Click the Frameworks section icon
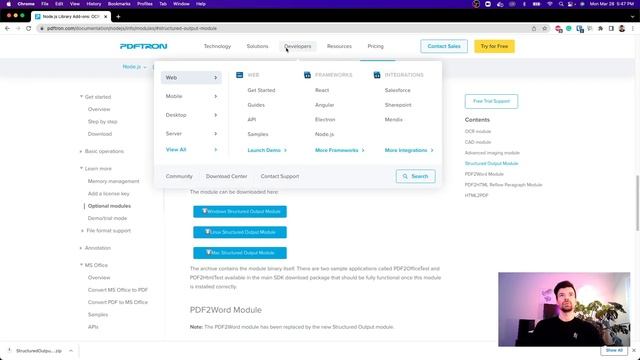The width and height of the screenshot is (640, 360). (307, 75)
